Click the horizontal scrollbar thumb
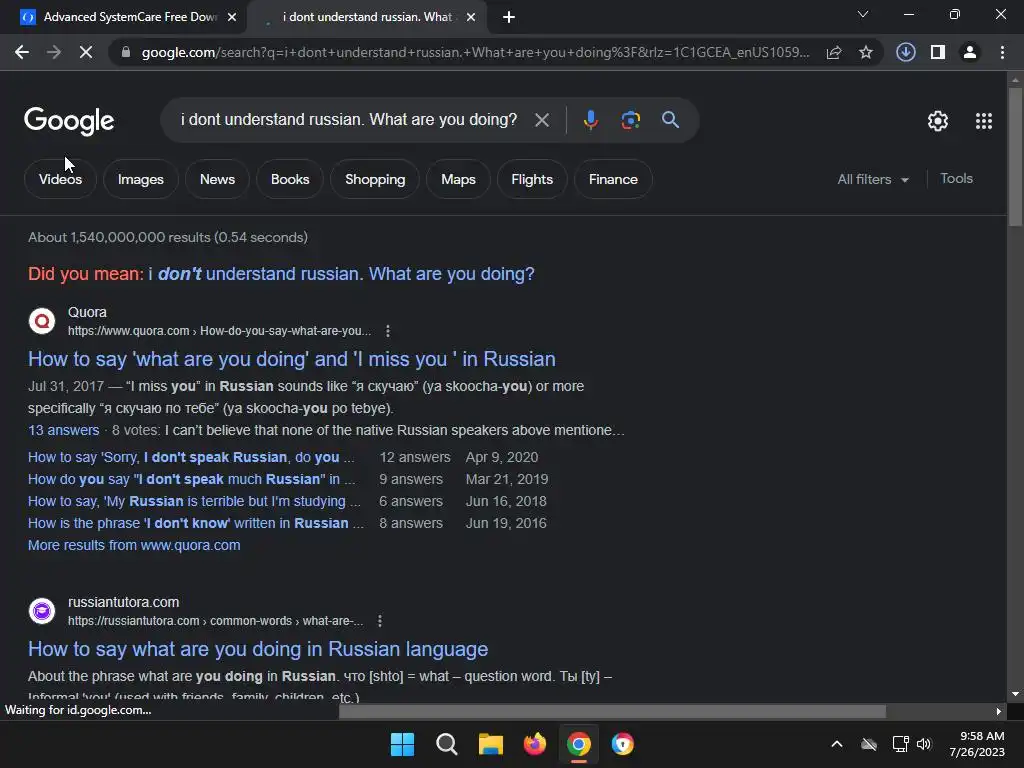1024x768 pixels. click(x=612, y=711)
